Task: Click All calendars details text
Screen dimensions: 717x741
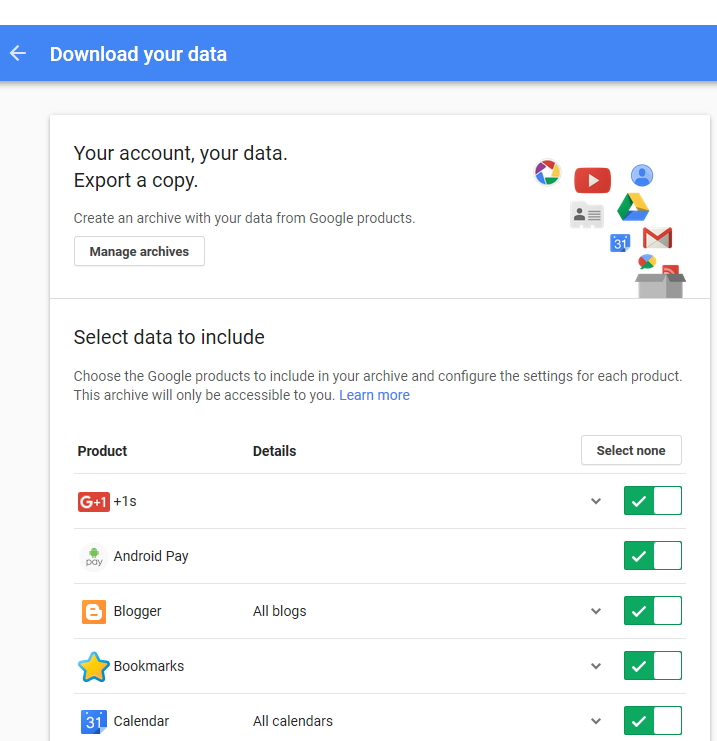Action: pyautogui.click(x=293, y=721)
